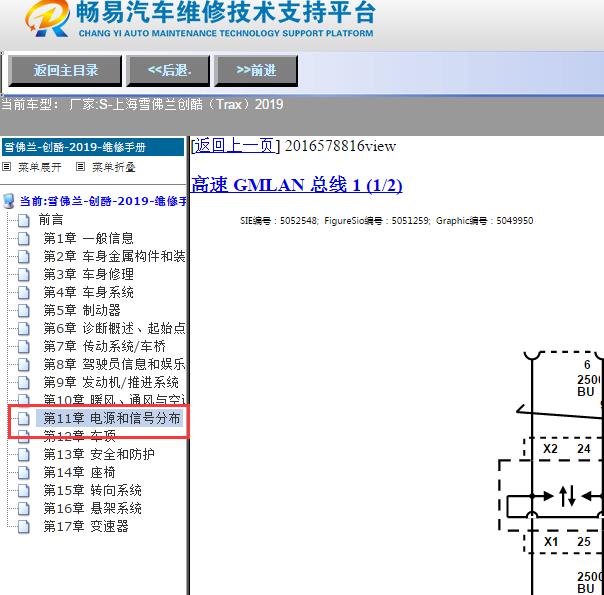The image size is (604, 595).
Task: Click the page icon next to 第5章
Action: [x=23, y=310]
